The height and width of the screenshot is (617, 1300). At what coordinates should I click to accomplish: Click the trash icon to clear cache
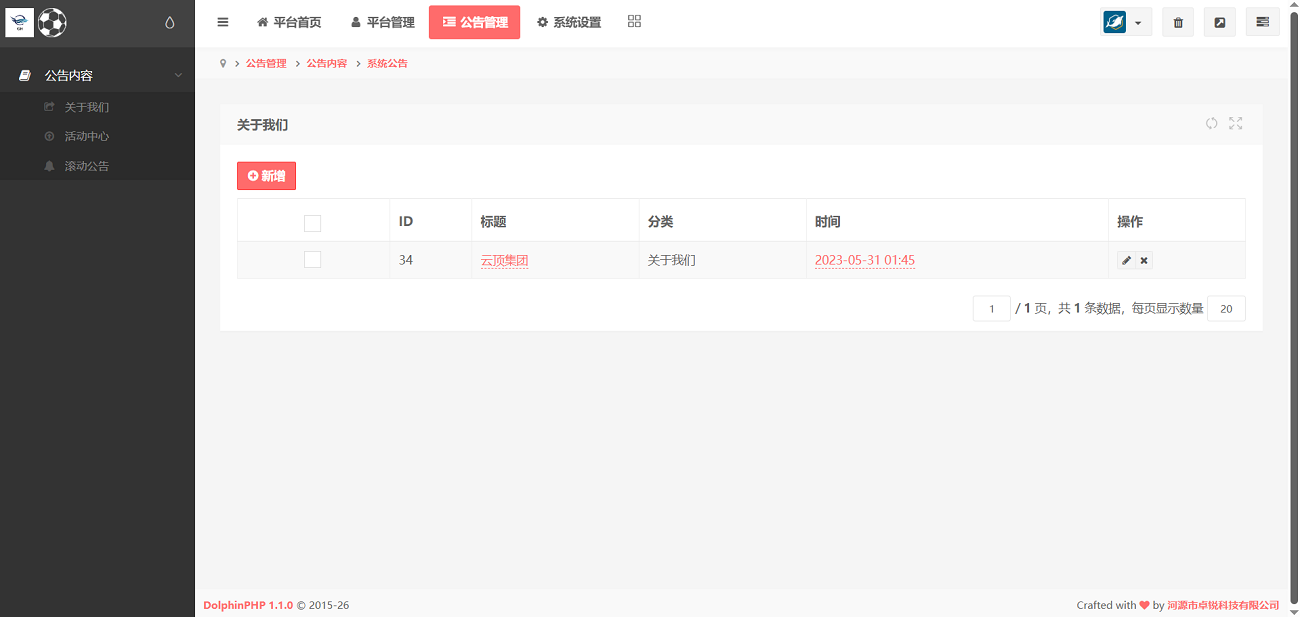pos(1177,21)
